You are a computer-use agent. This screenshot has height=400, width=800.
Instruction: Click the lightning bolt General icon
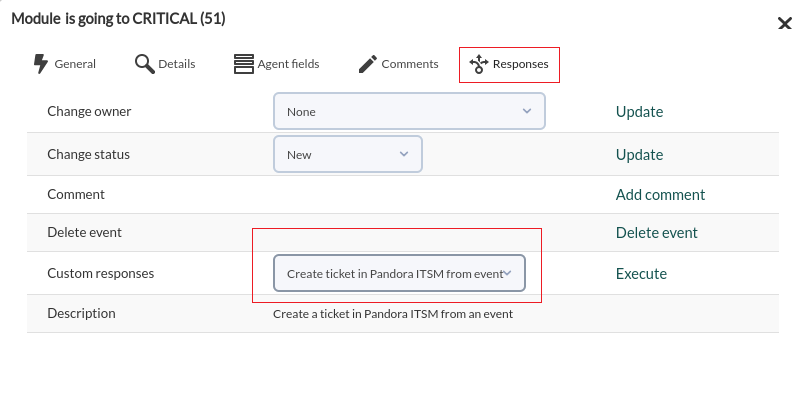coord(40,64)
